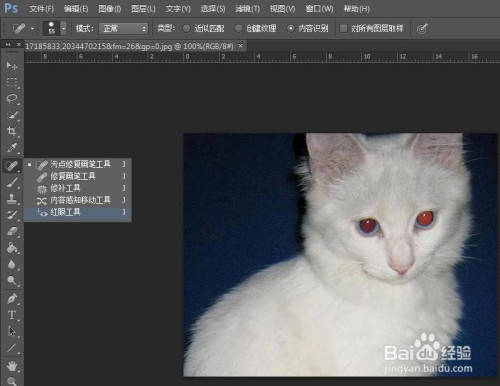Open 图层(L) menu
500x386 pixels.
(x=143, y=9)
